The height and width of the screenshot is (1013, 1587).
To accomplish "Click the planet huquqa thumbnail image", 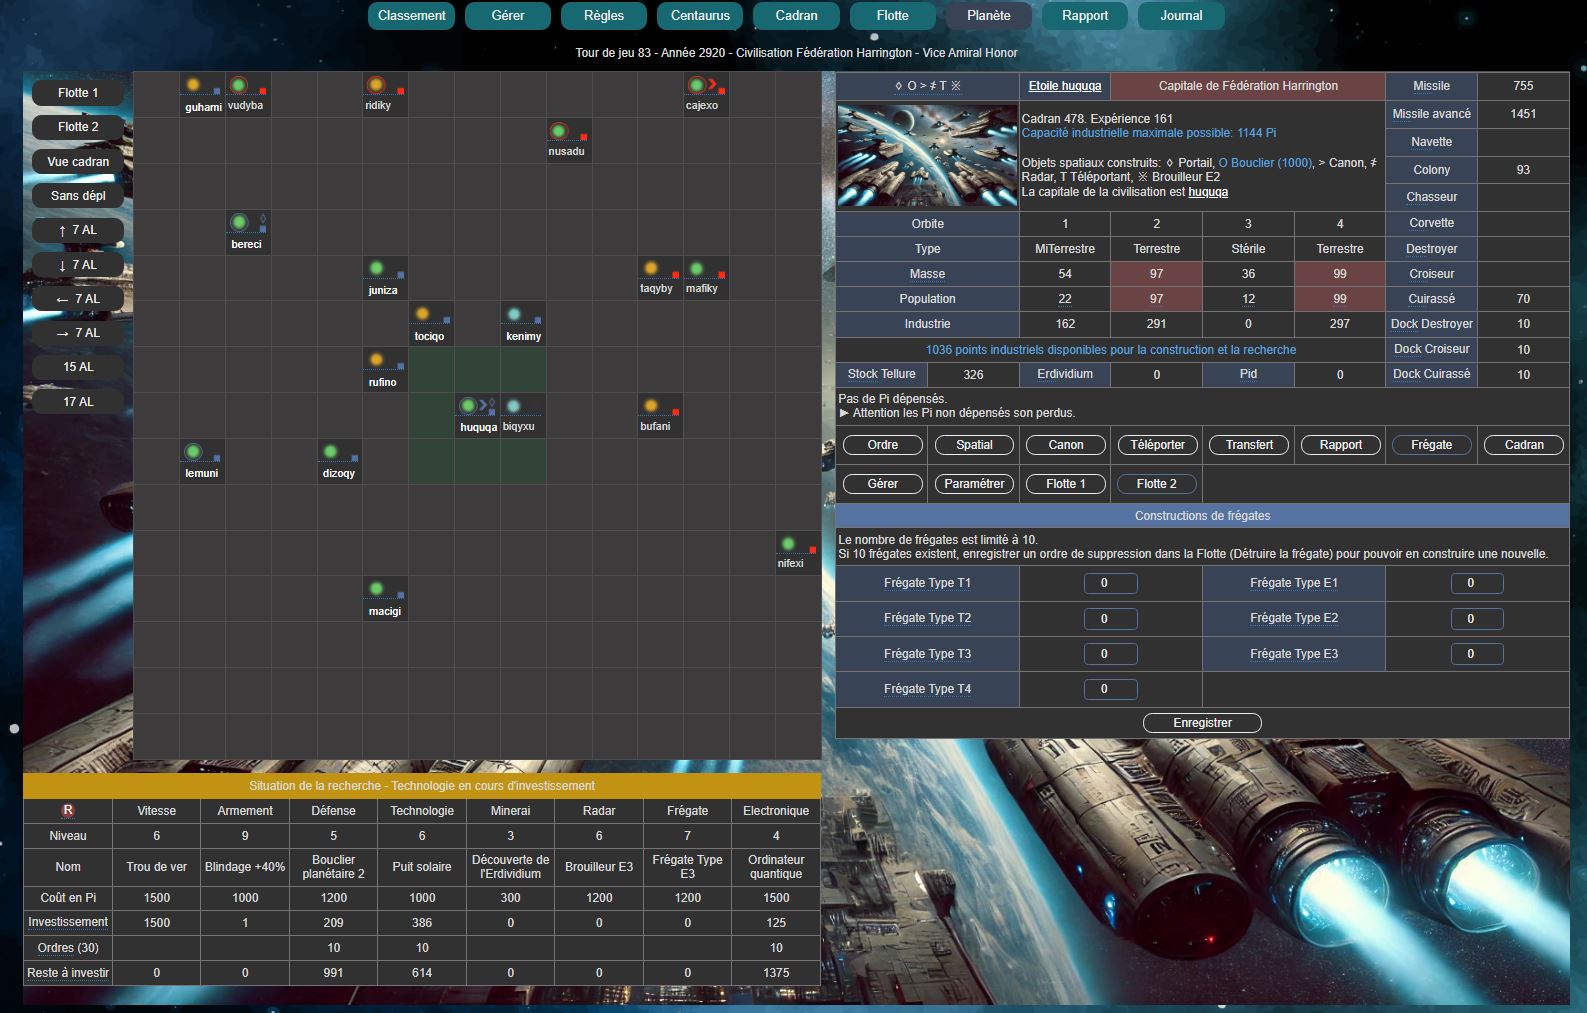I will (927, 156).
